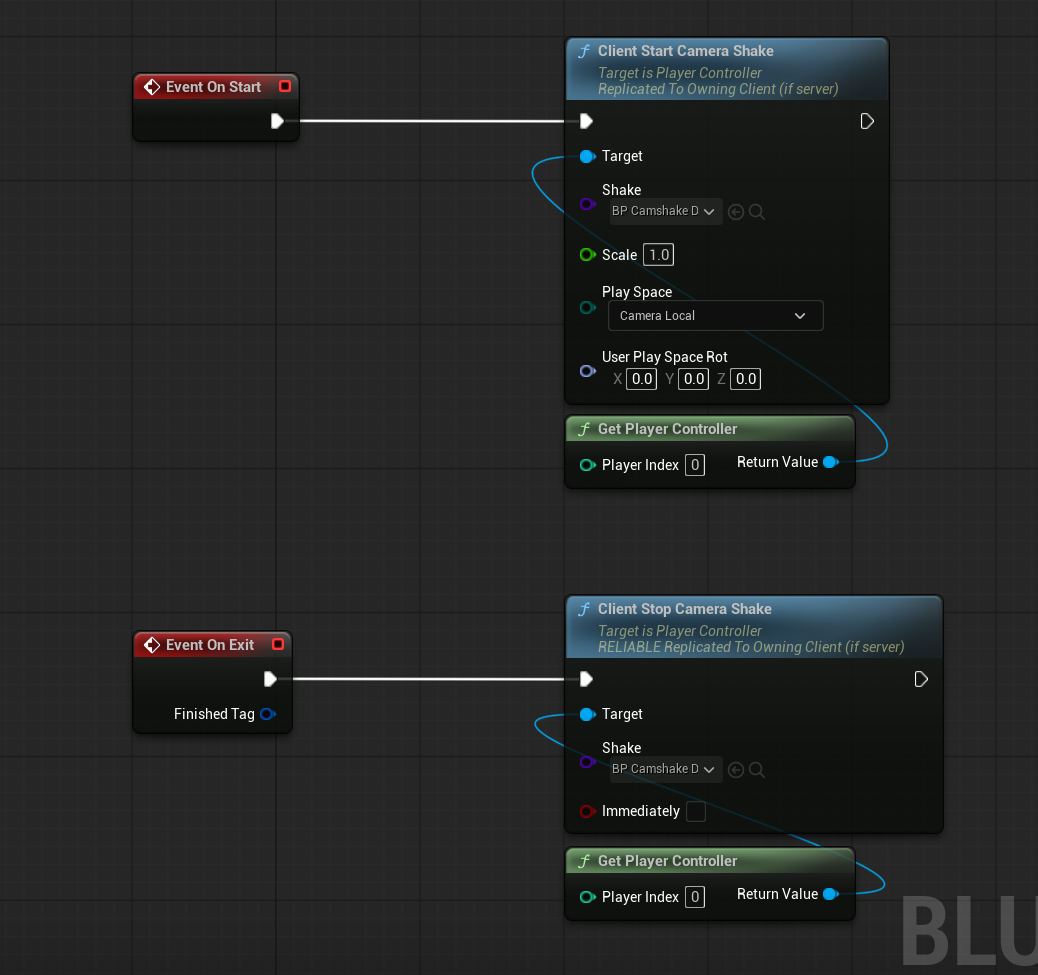This screenshot has height=975, width=1038.
Task: Click the Client Stop Camera Shake output exec pin
Action: pos(921,679)
